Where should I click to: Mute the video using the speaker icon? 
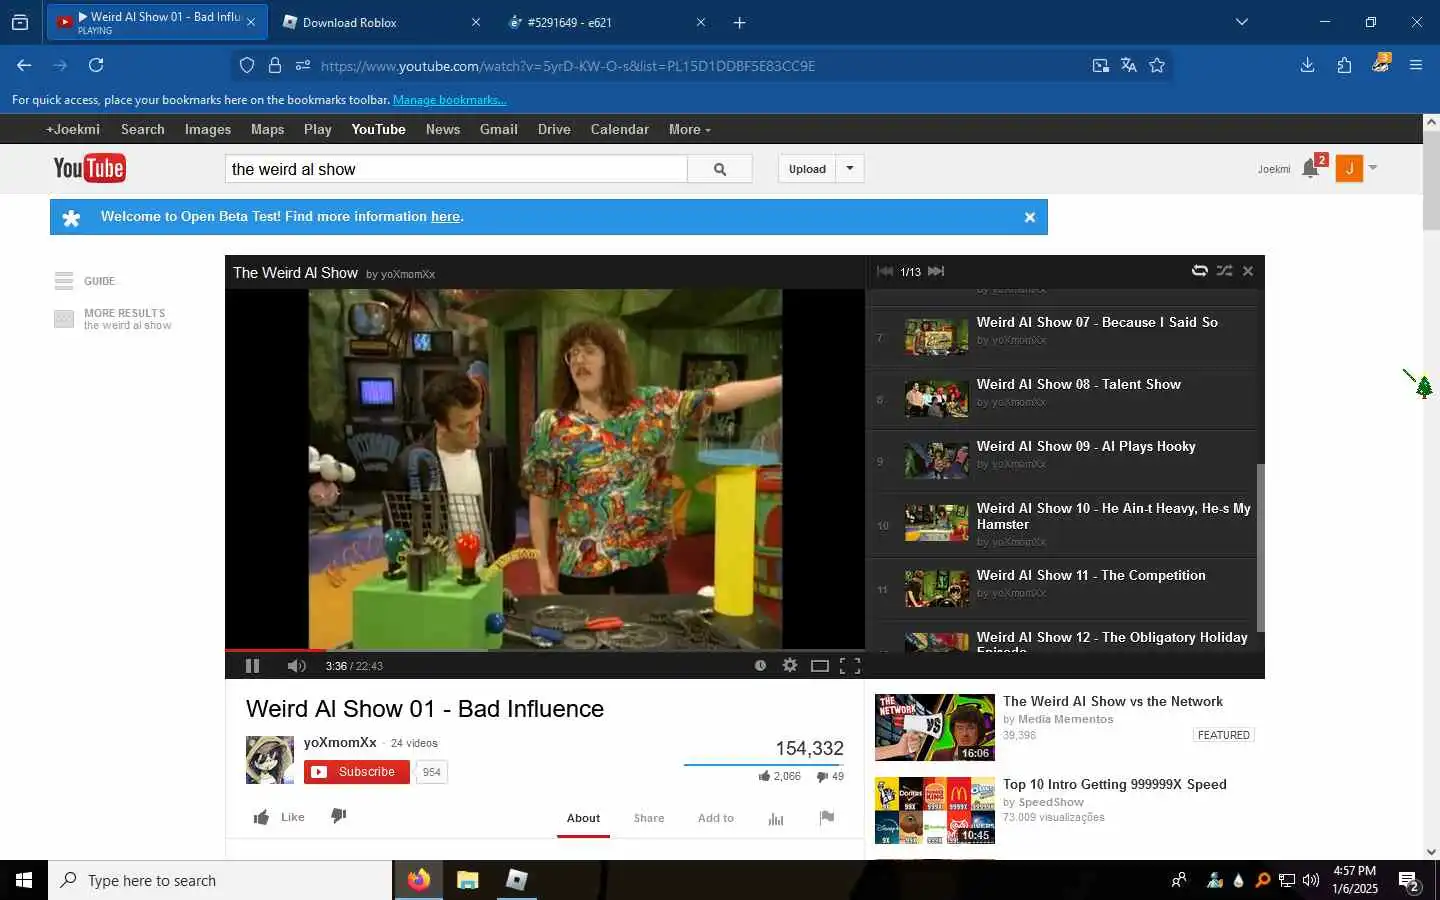click(296, 665)
